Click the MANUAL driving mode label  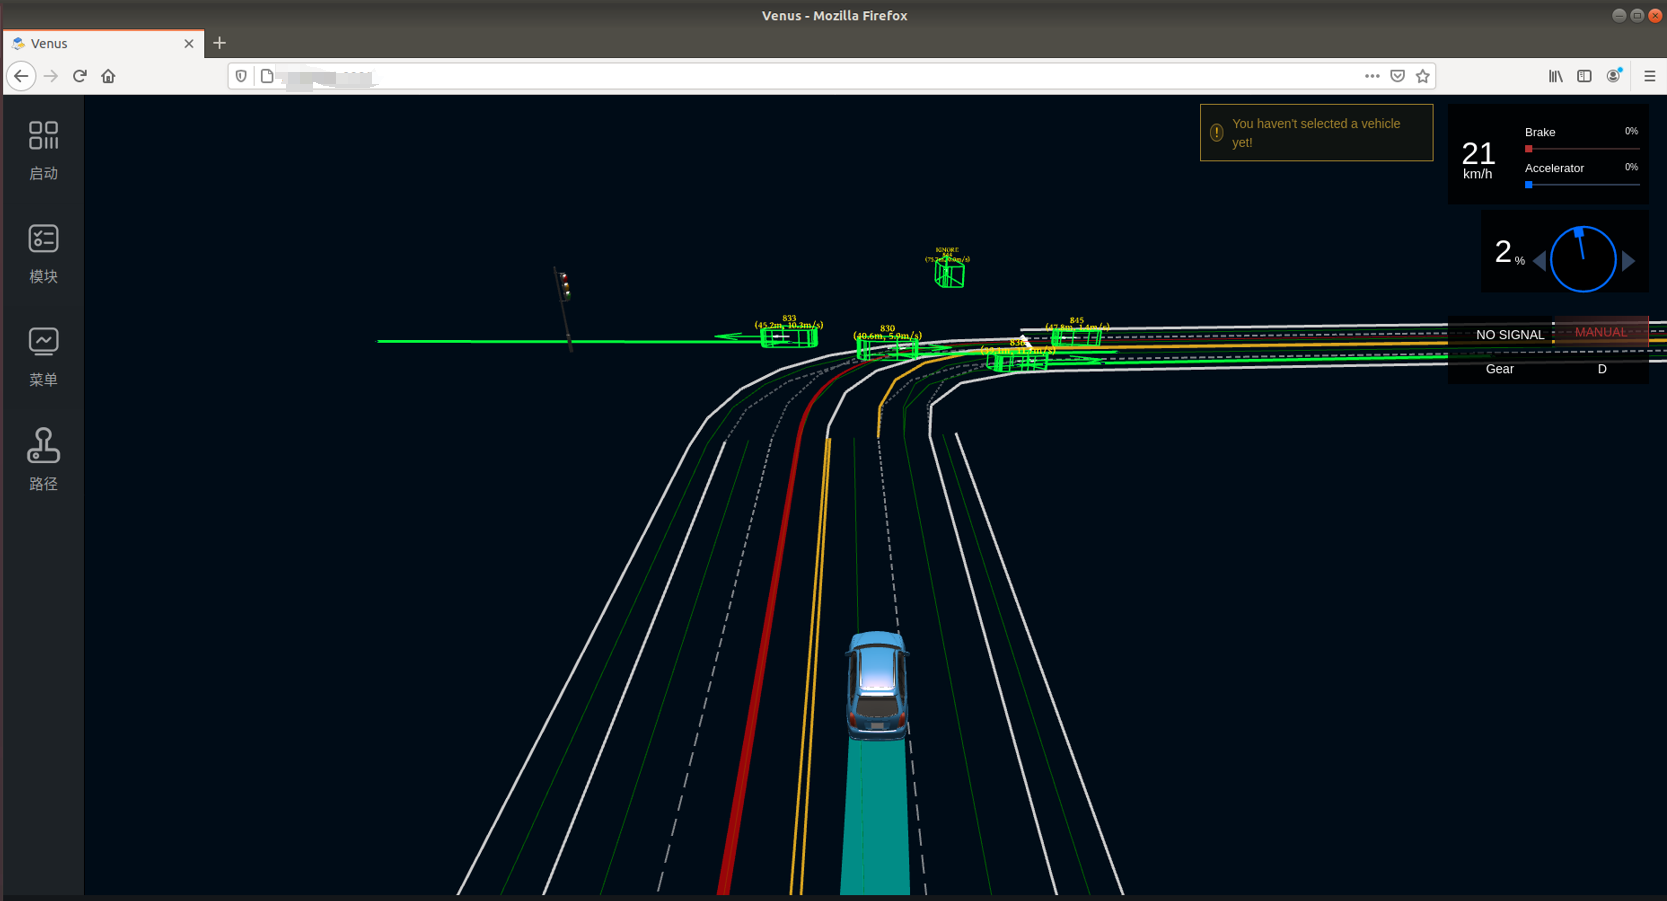point(1600,332)
